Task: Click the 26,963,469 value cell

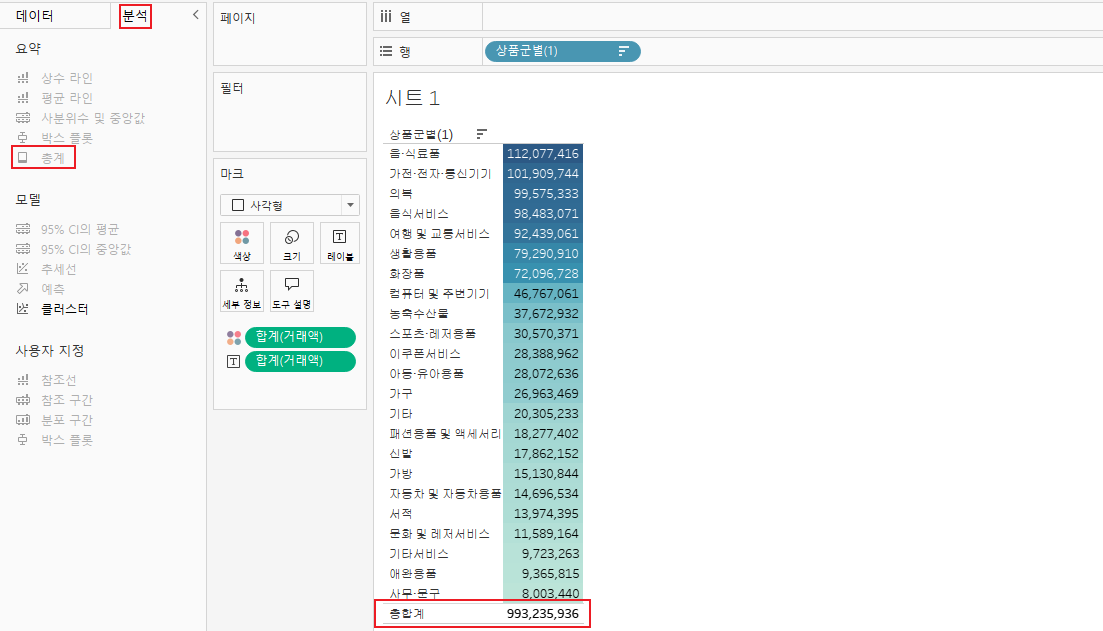Action: click(542, 393)
